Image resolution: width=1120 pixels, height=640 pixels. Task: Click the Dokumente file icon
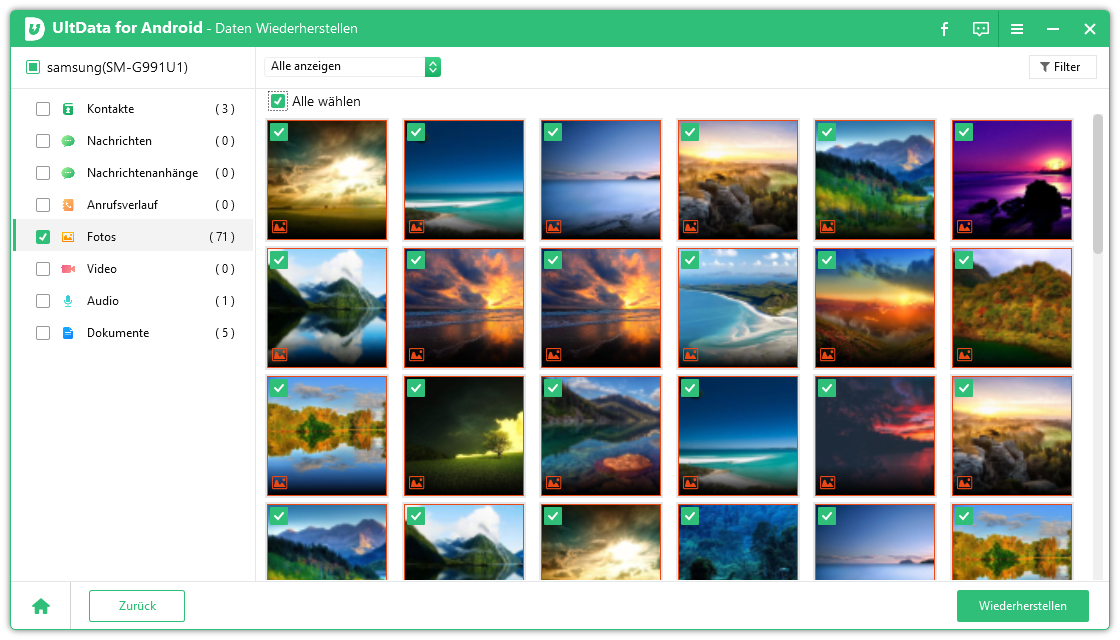click(68, 333)
